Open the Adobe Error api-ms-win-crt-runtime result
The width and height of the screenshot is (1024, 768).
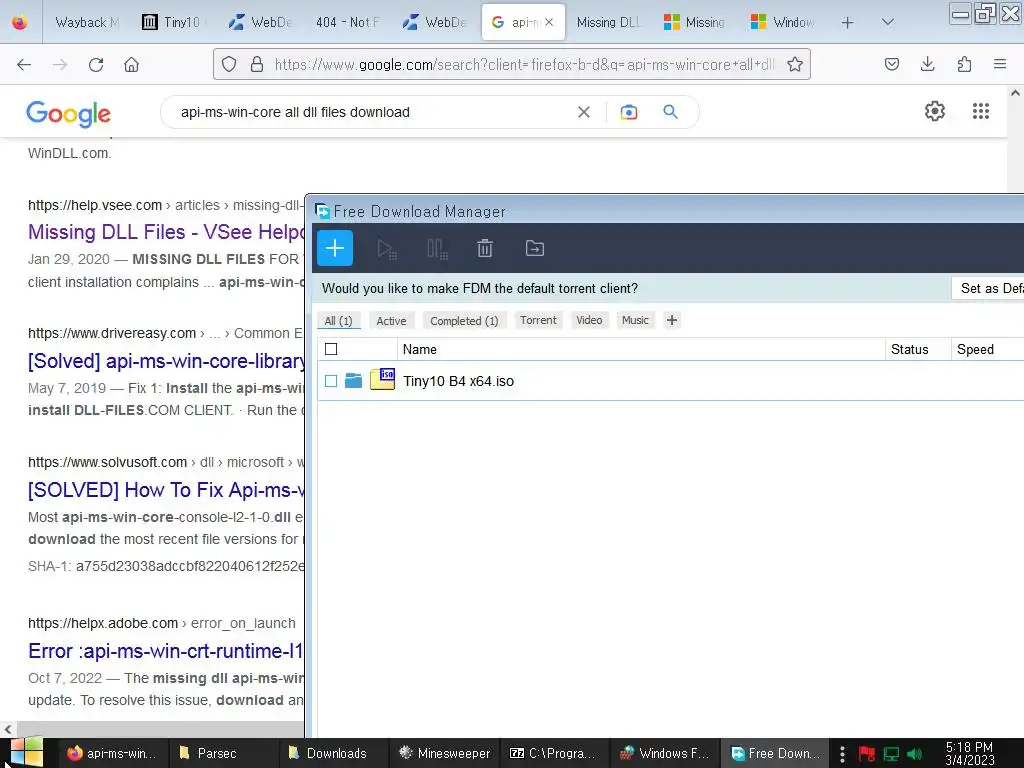(167, 651)
